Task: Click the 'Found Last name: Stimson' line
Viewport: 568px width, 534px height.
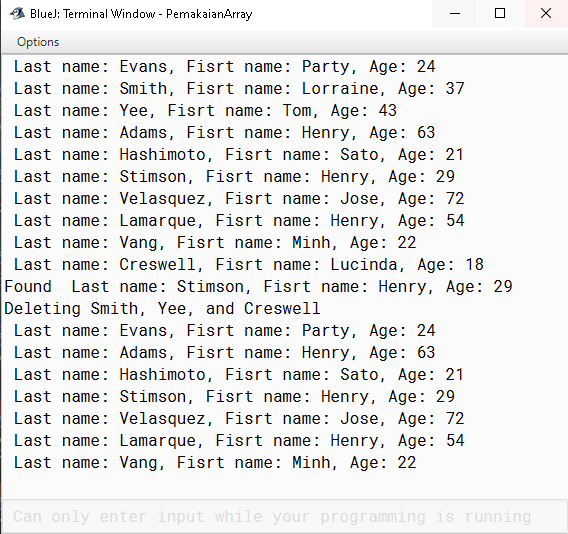Action: tap(258, 287)
